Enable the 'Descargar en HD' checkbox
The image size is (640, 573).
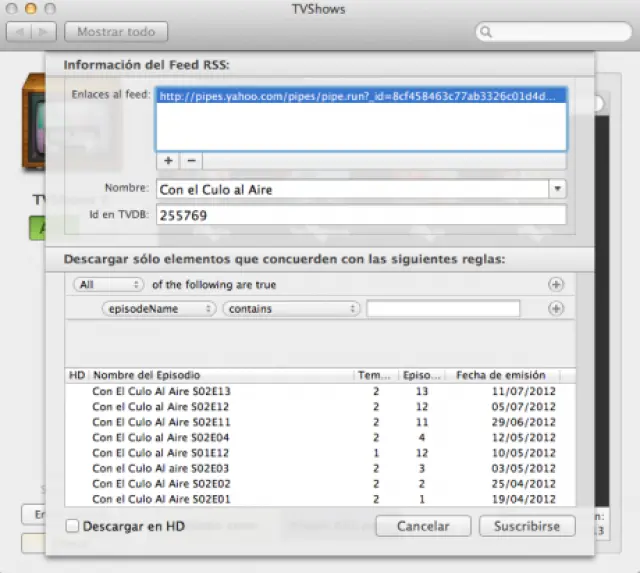(x=72, y=526)
